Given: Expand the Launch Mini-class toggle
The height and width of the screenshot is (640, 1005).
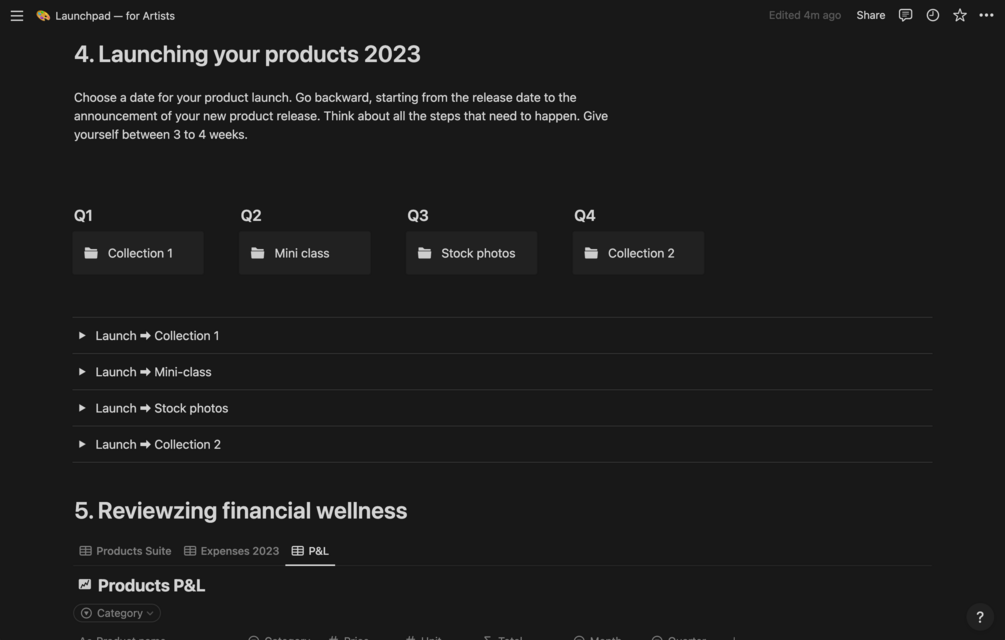Looking at the screenshot, I should 82,372.
